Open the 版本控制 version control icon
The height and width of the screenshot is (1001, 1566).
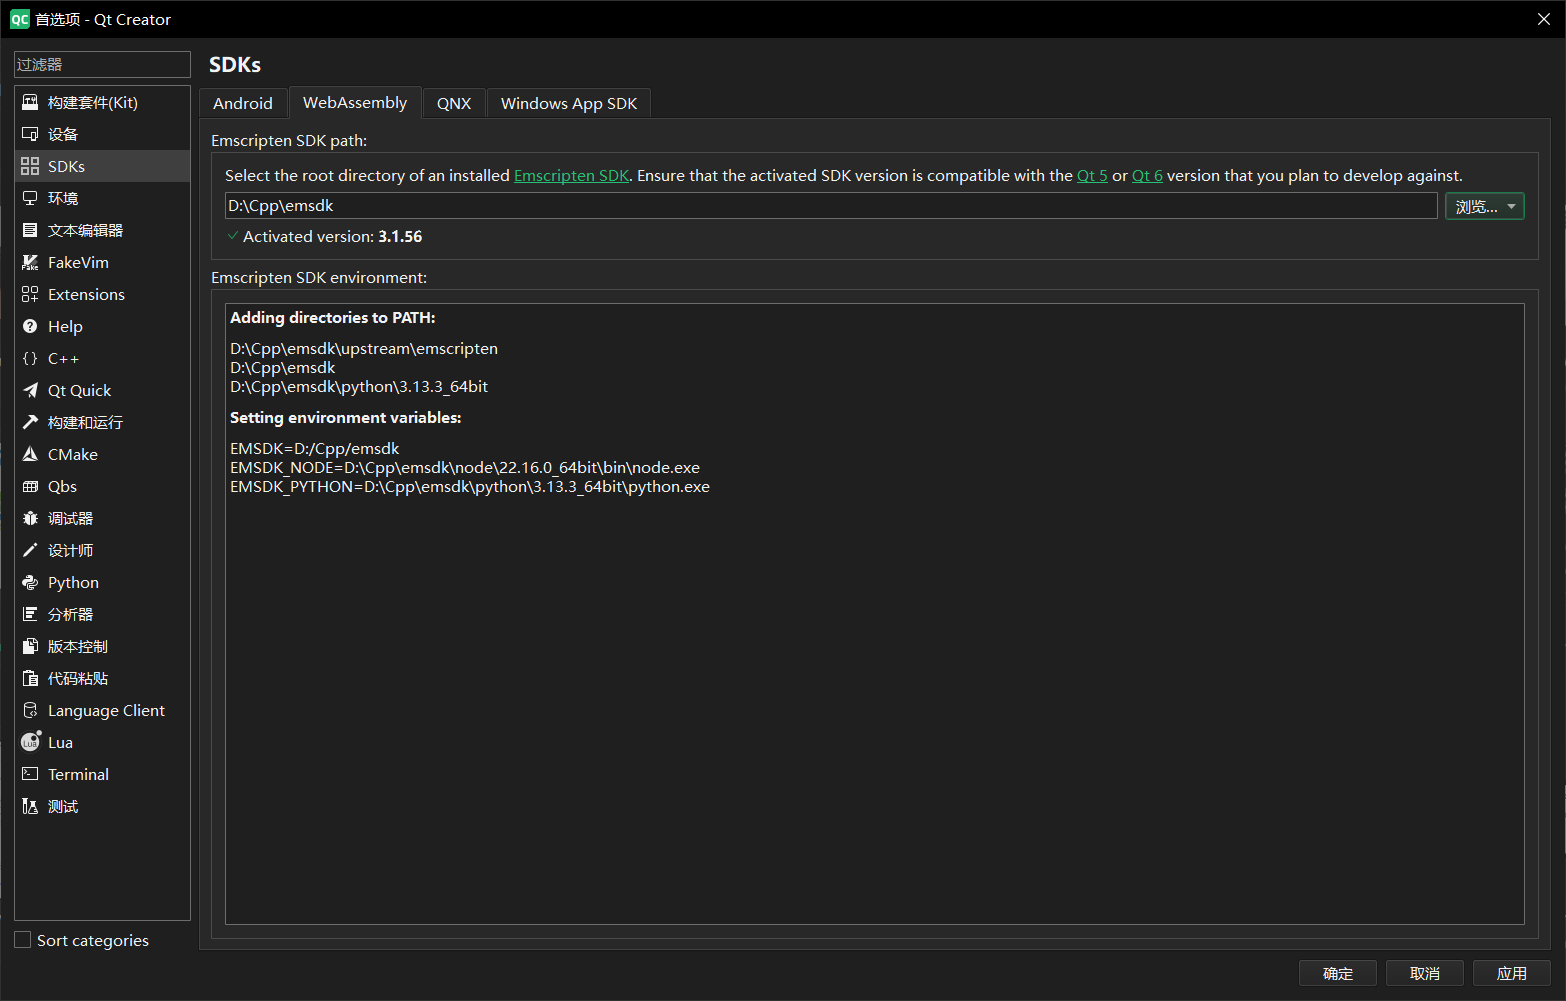click(30, 646)
